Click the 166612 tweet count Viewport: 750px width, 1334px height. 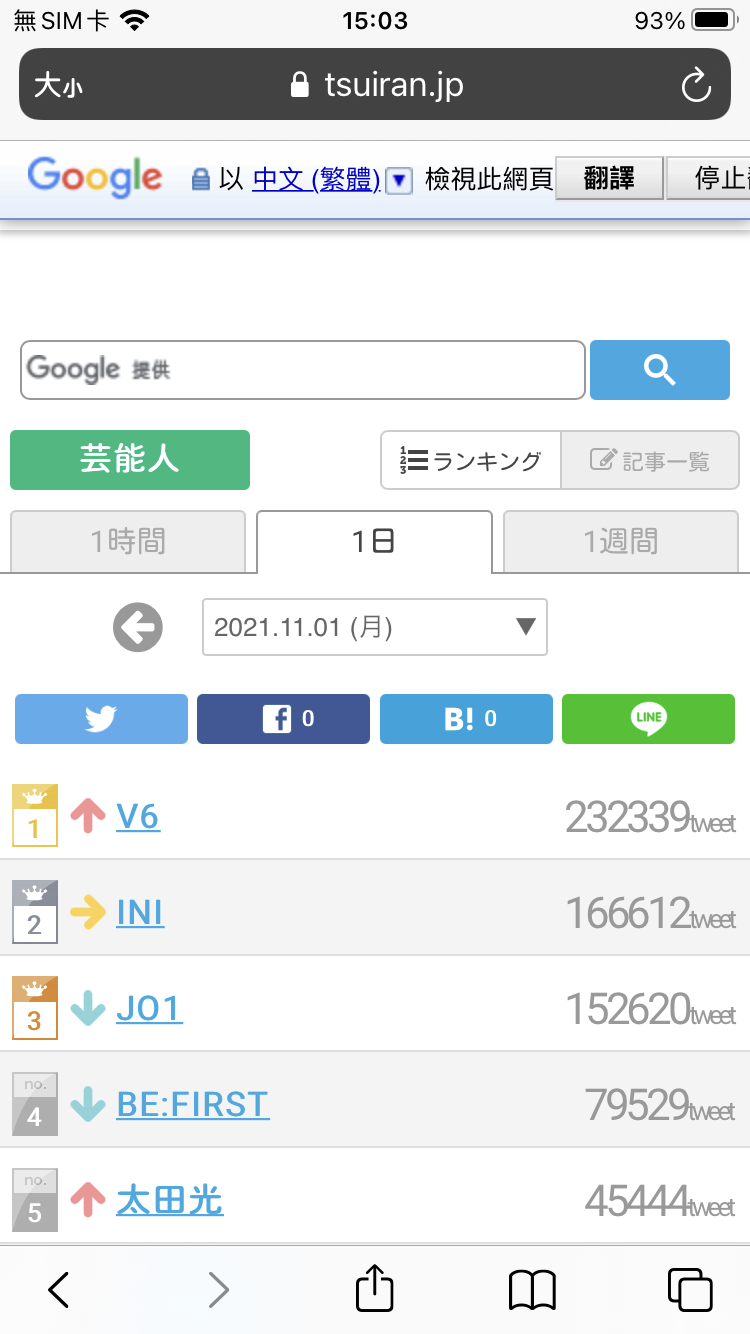(650, 914)
